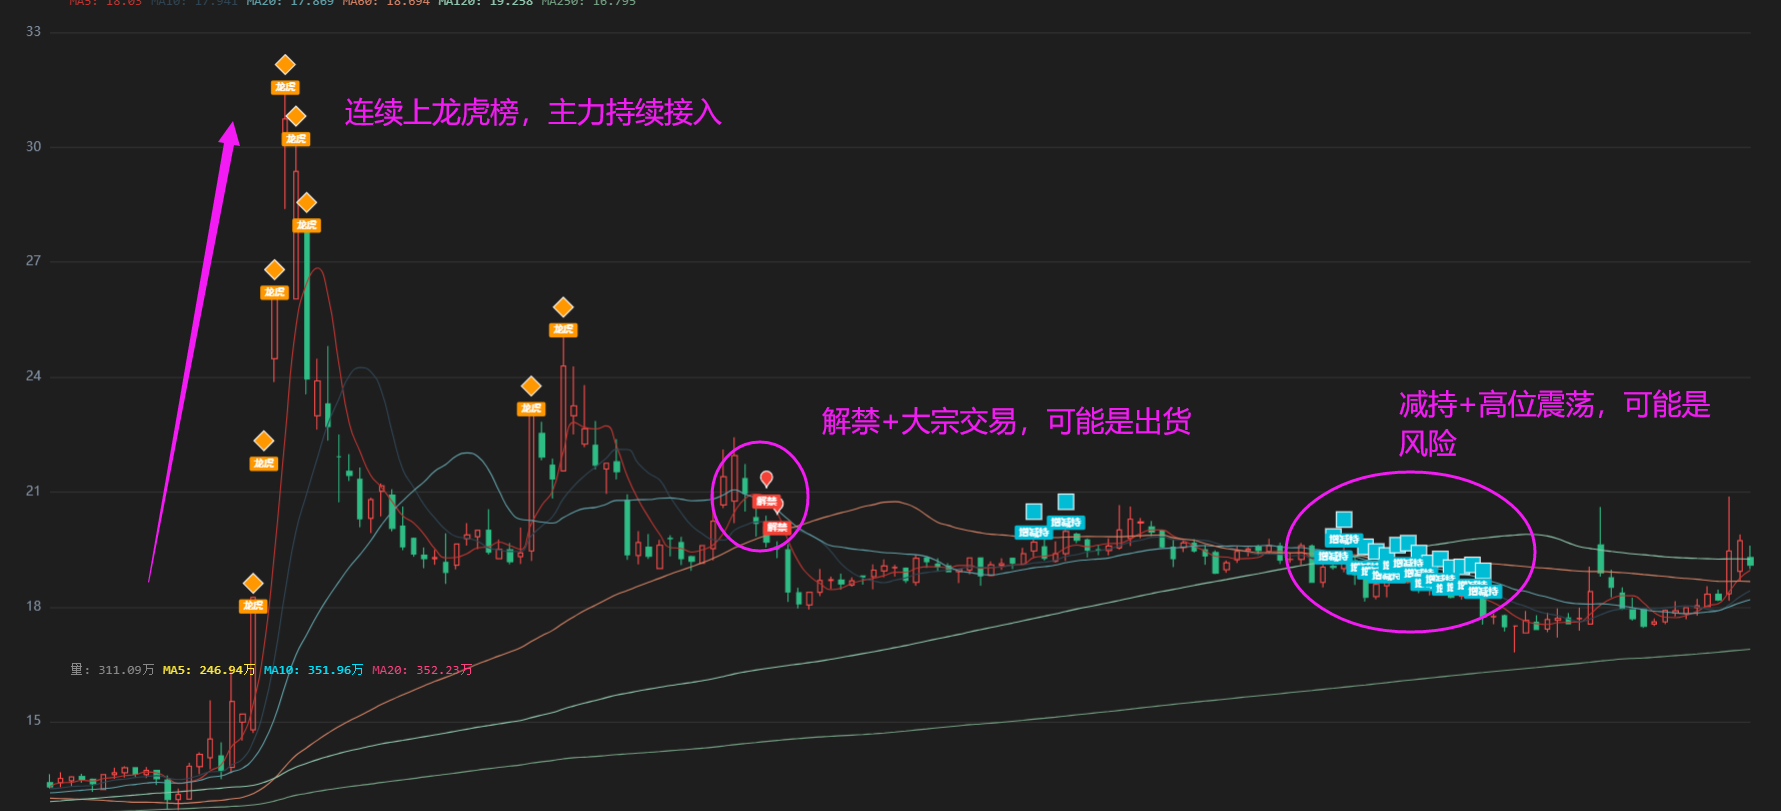Screen dimensions: 1781x811
Task: Click the magenta upward arrow annotation
Action: click(x=193, y=351)
